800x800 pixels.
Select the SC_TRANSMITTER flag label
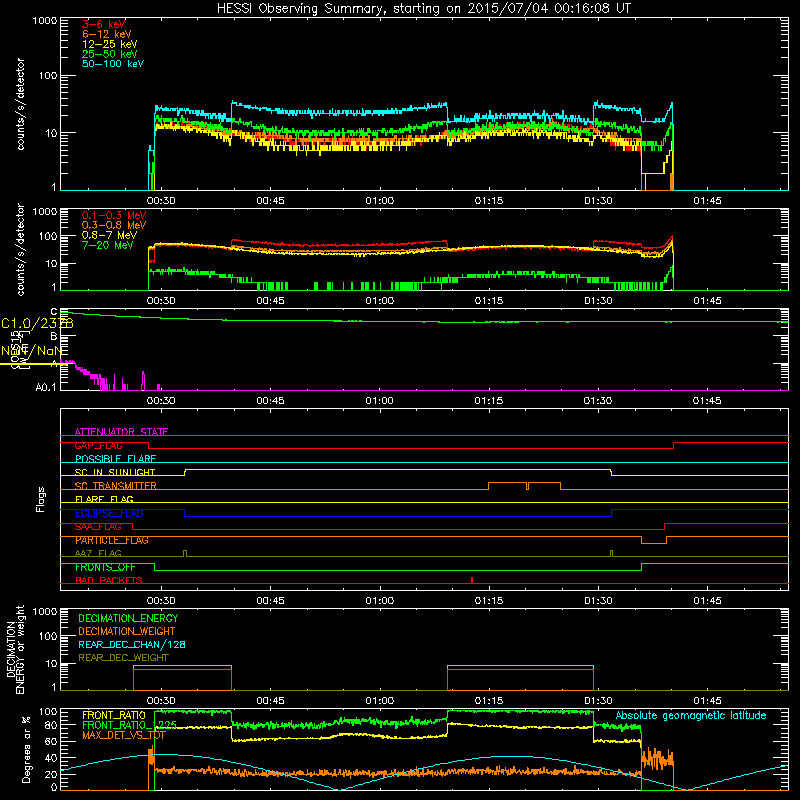116,486
